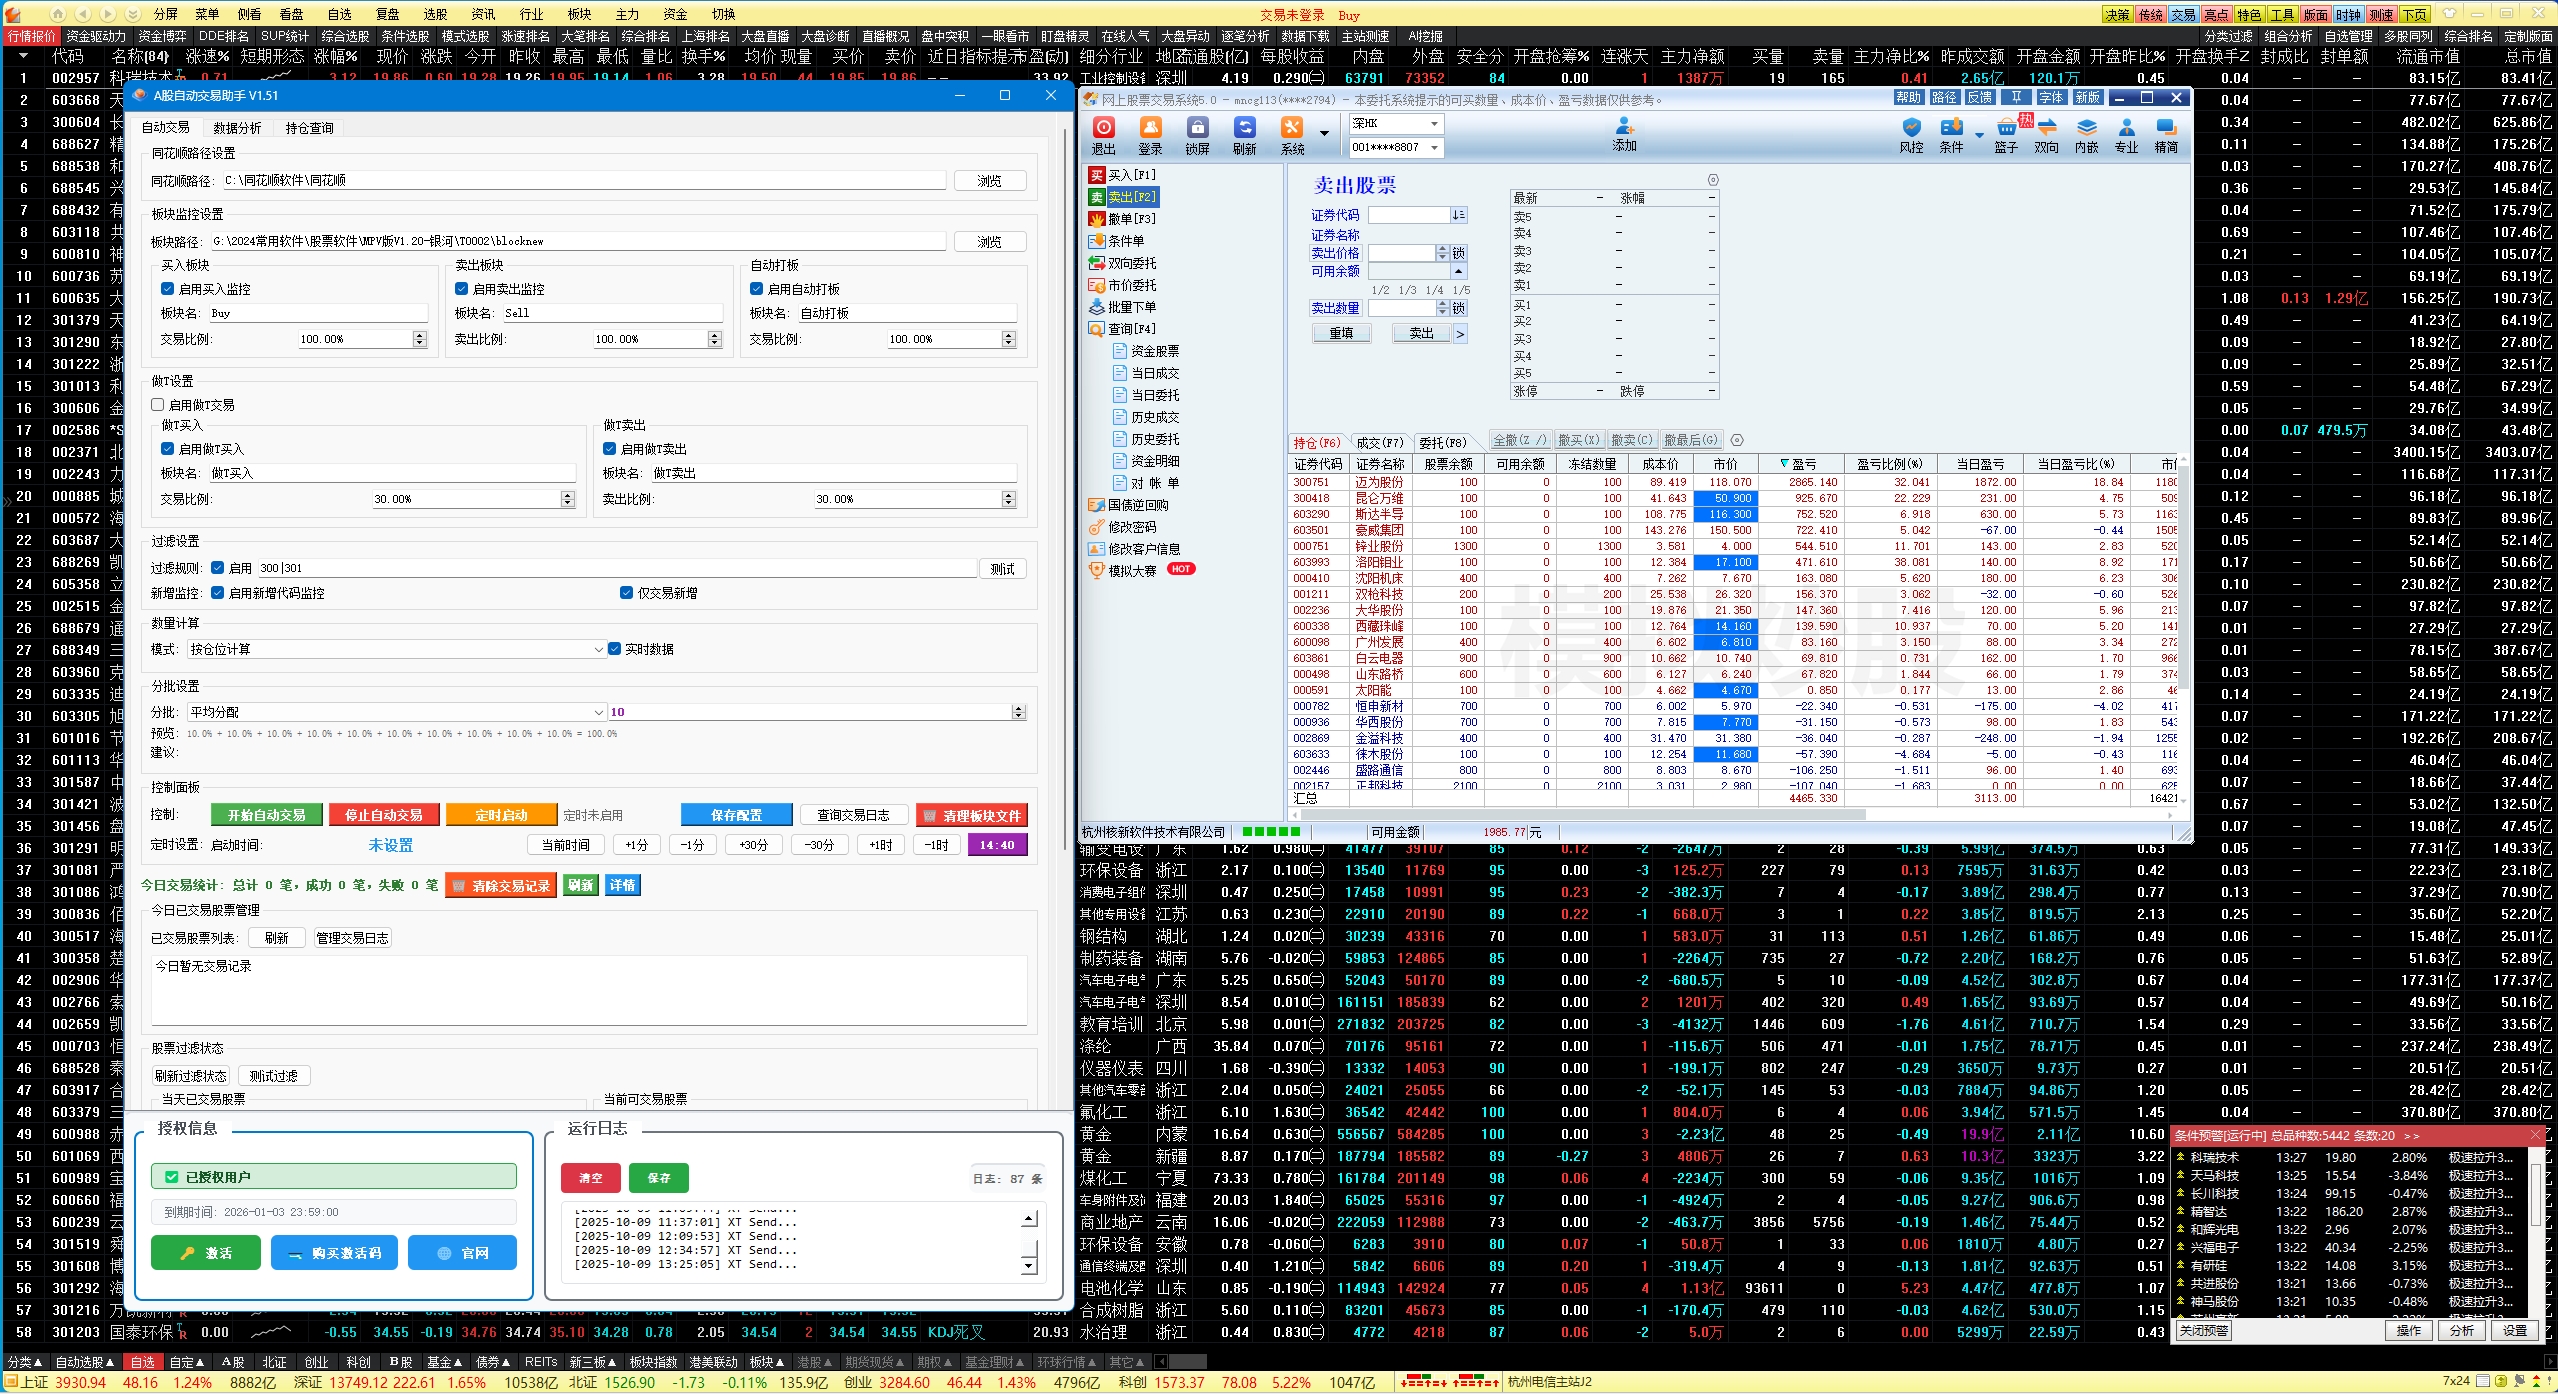Viewport: 2558px width, 1394px height.
Task: Open the 风控 risk control shield icon
Action: (1911, 128)
